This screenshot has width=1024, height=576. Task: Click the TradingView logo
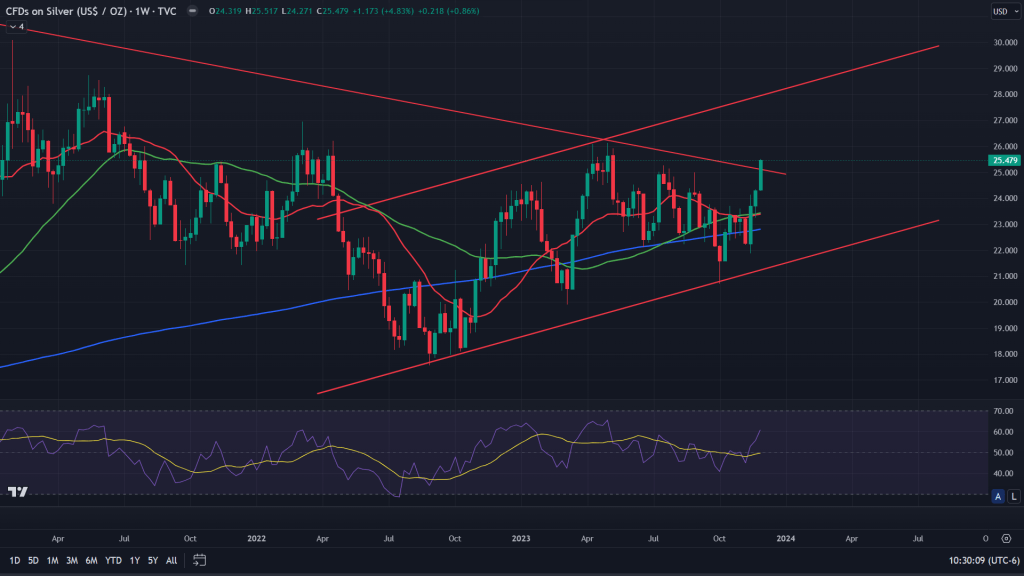coord(16,492)
